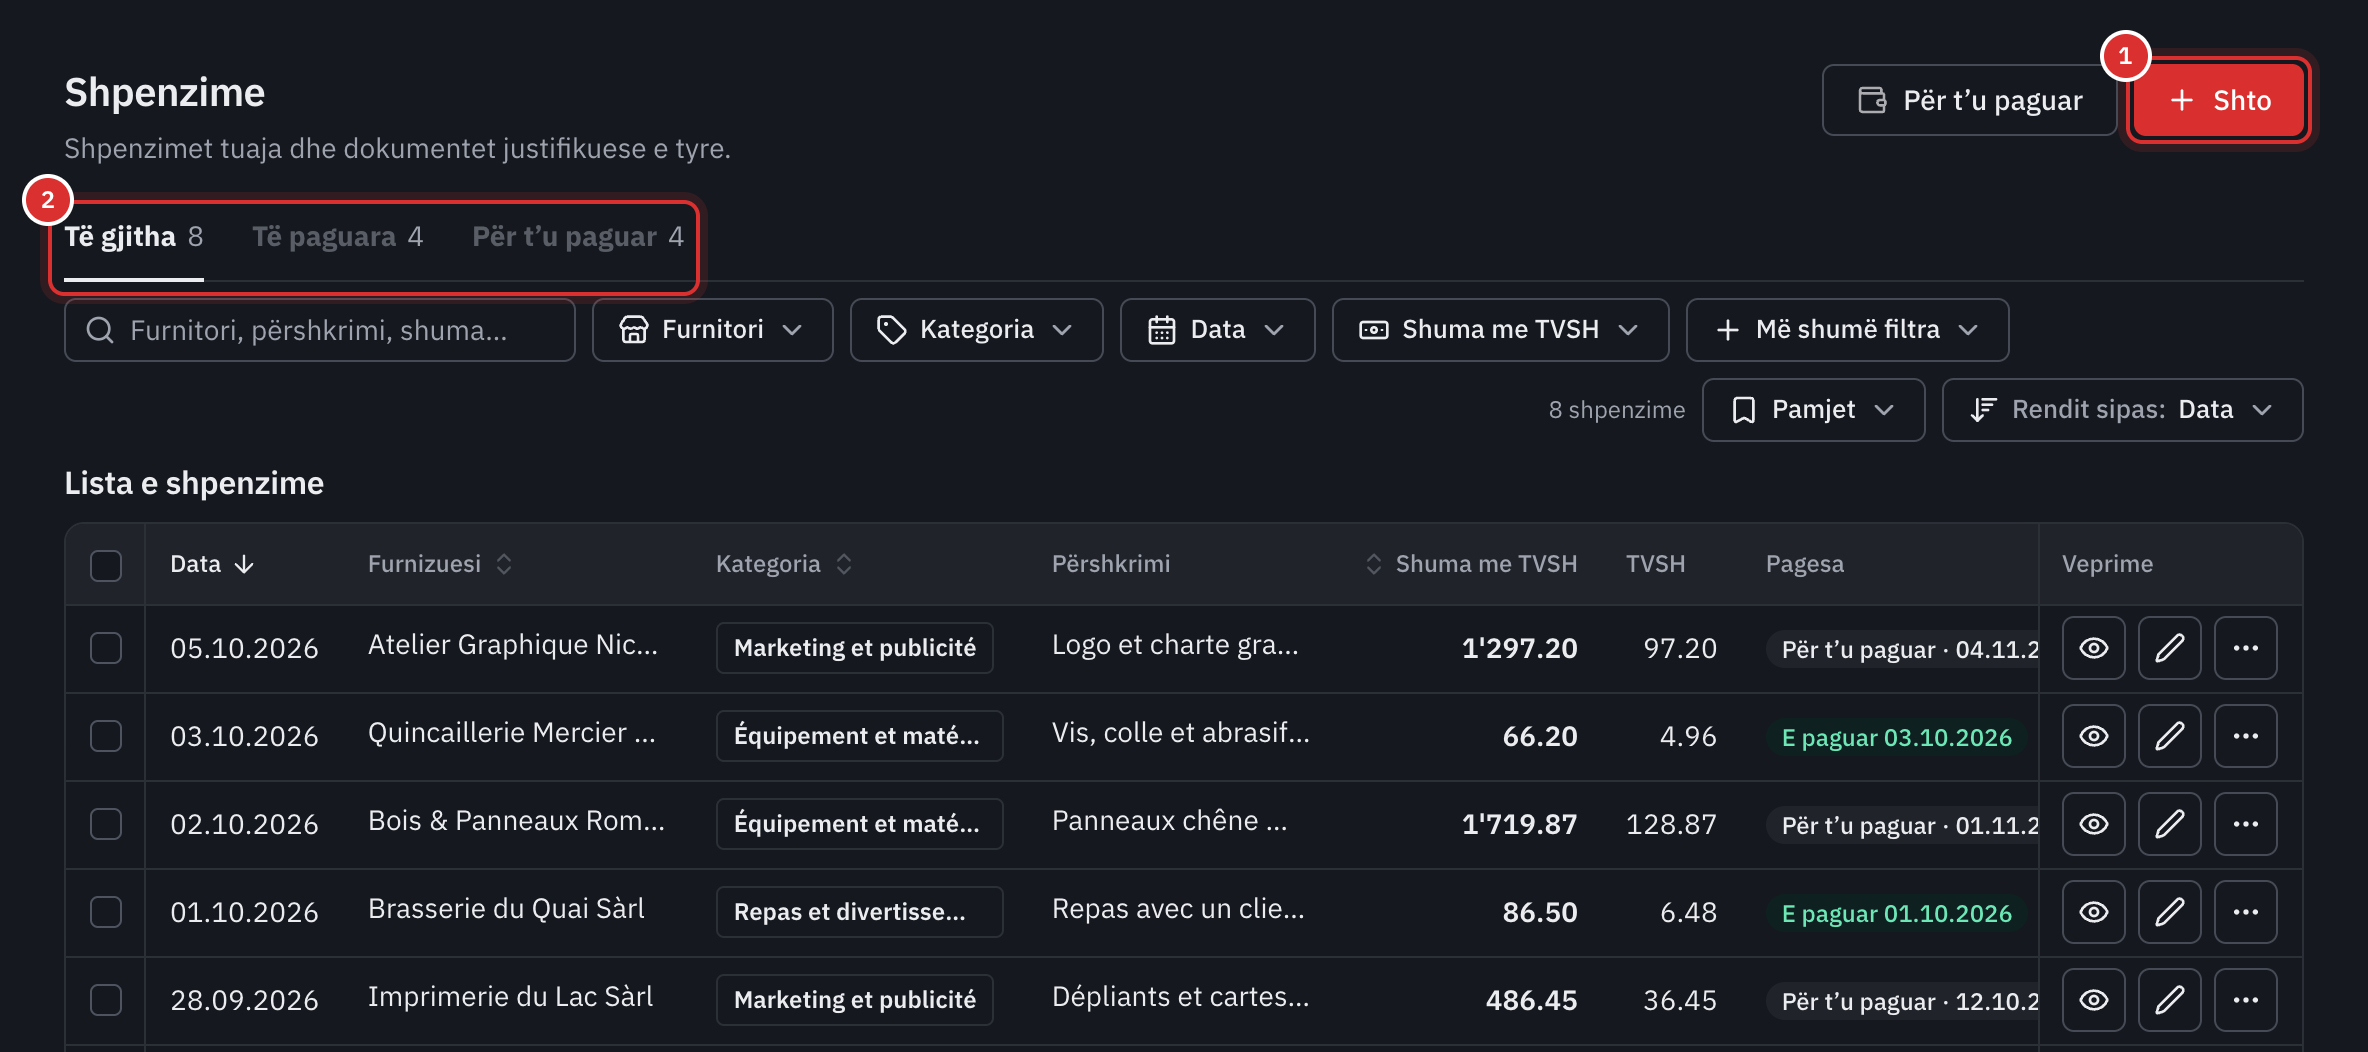Screen dimensions: 2368x1052
Task: Check the 03.10.2026 expense row checkbox
Action: click(106, 736)
